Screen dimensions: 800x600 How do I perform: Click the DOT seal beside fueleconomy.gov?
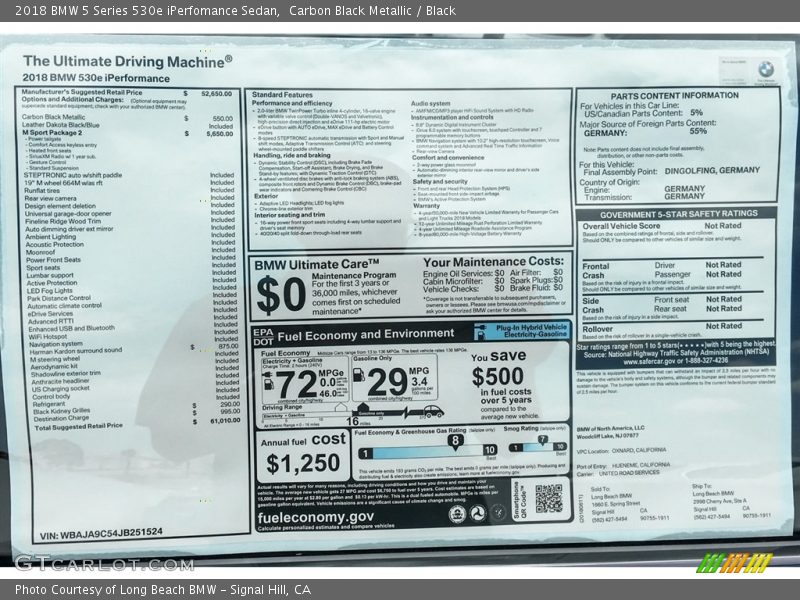(x=478, y=514)
